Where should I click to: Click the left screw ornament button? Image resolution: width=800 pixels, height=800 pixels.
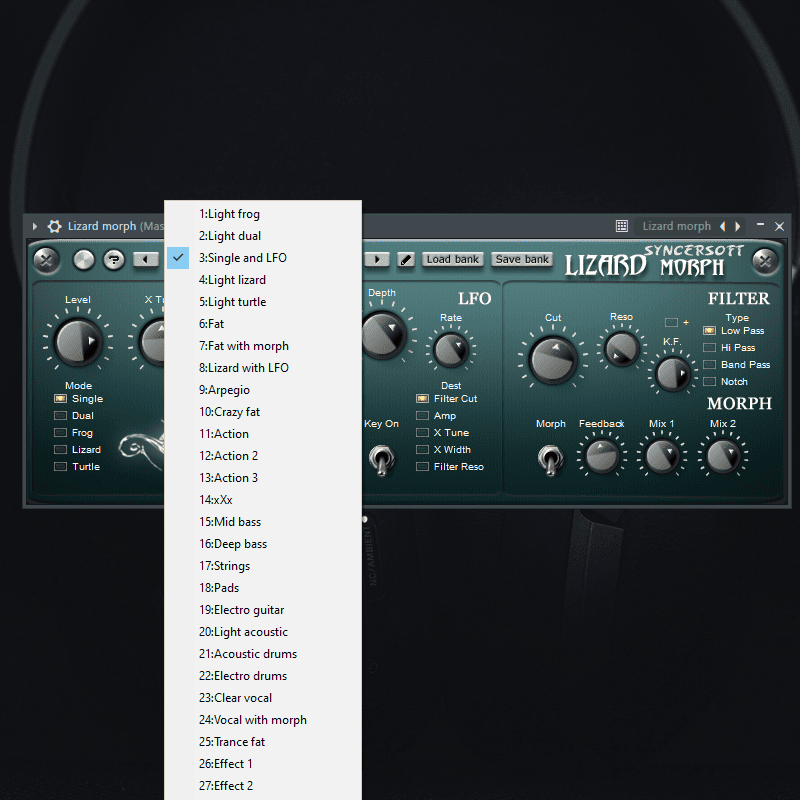click(46, 260)
